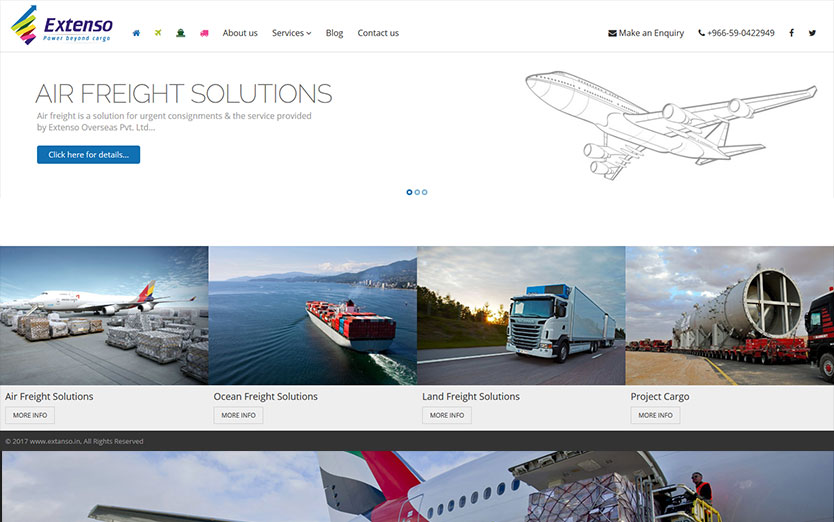Expand the Services dropdown menu

point(291,33)
